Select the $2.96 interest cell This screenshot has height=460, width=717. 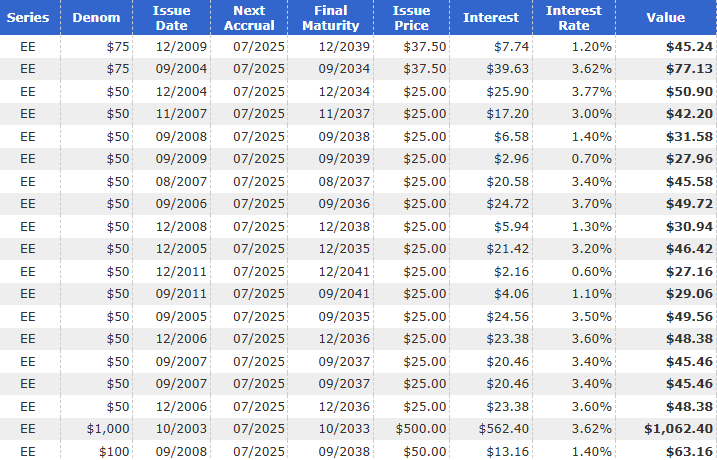(511, 159)
